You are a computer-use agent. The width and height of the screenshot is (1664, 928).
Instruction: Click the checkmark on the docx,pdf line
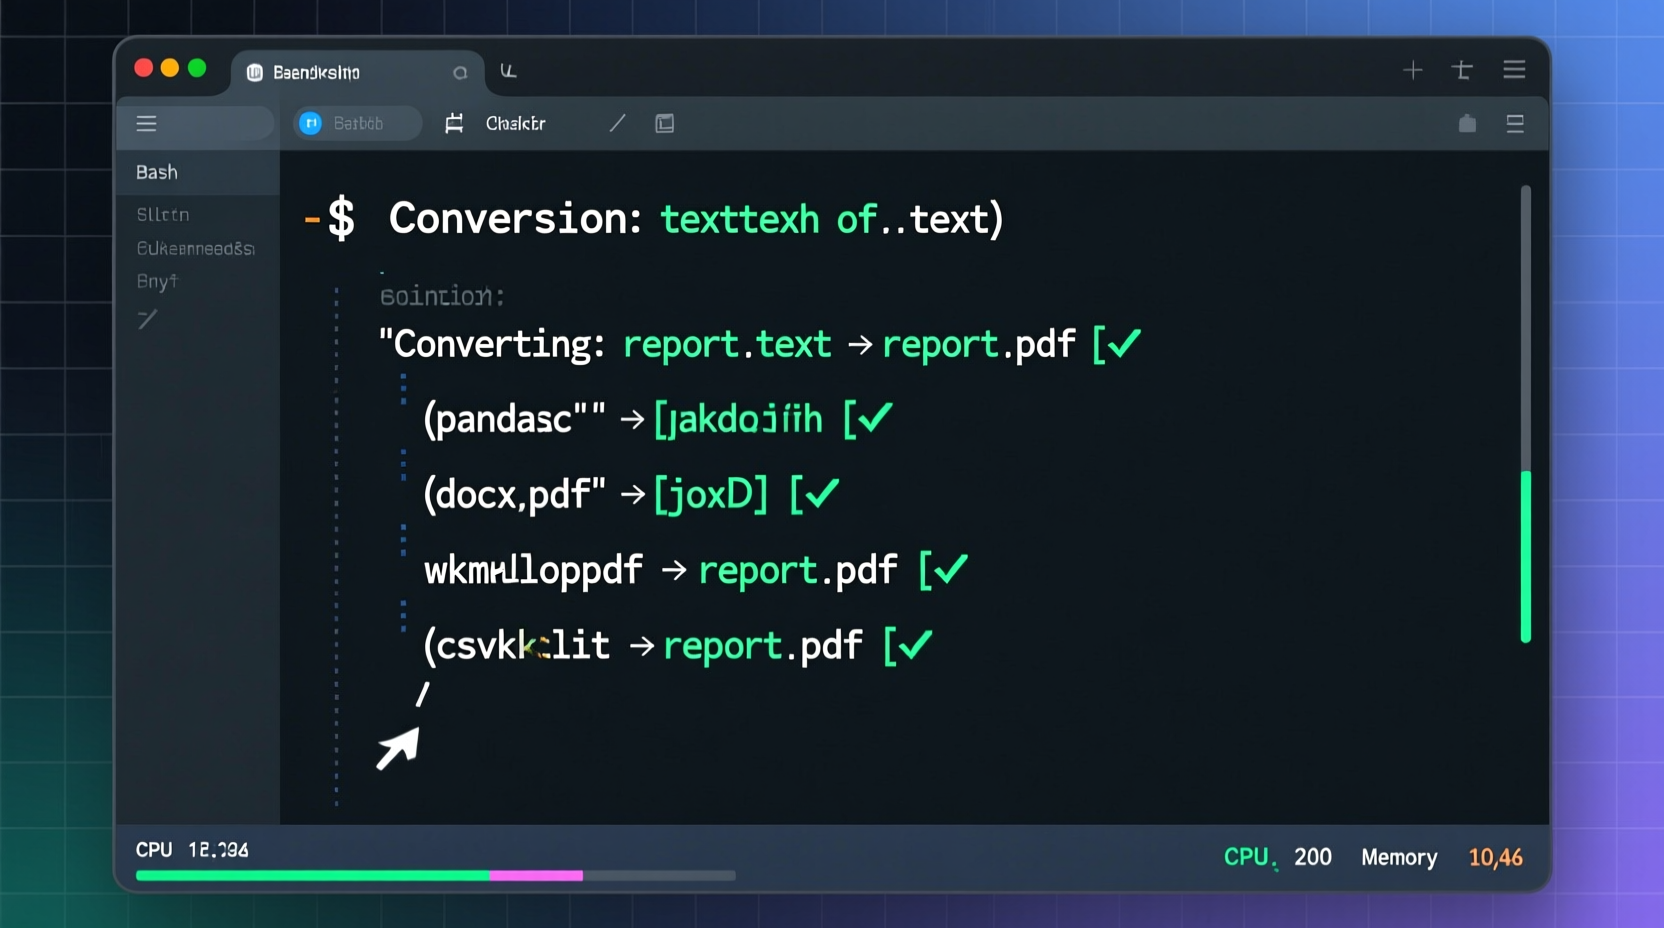[822, 493]
